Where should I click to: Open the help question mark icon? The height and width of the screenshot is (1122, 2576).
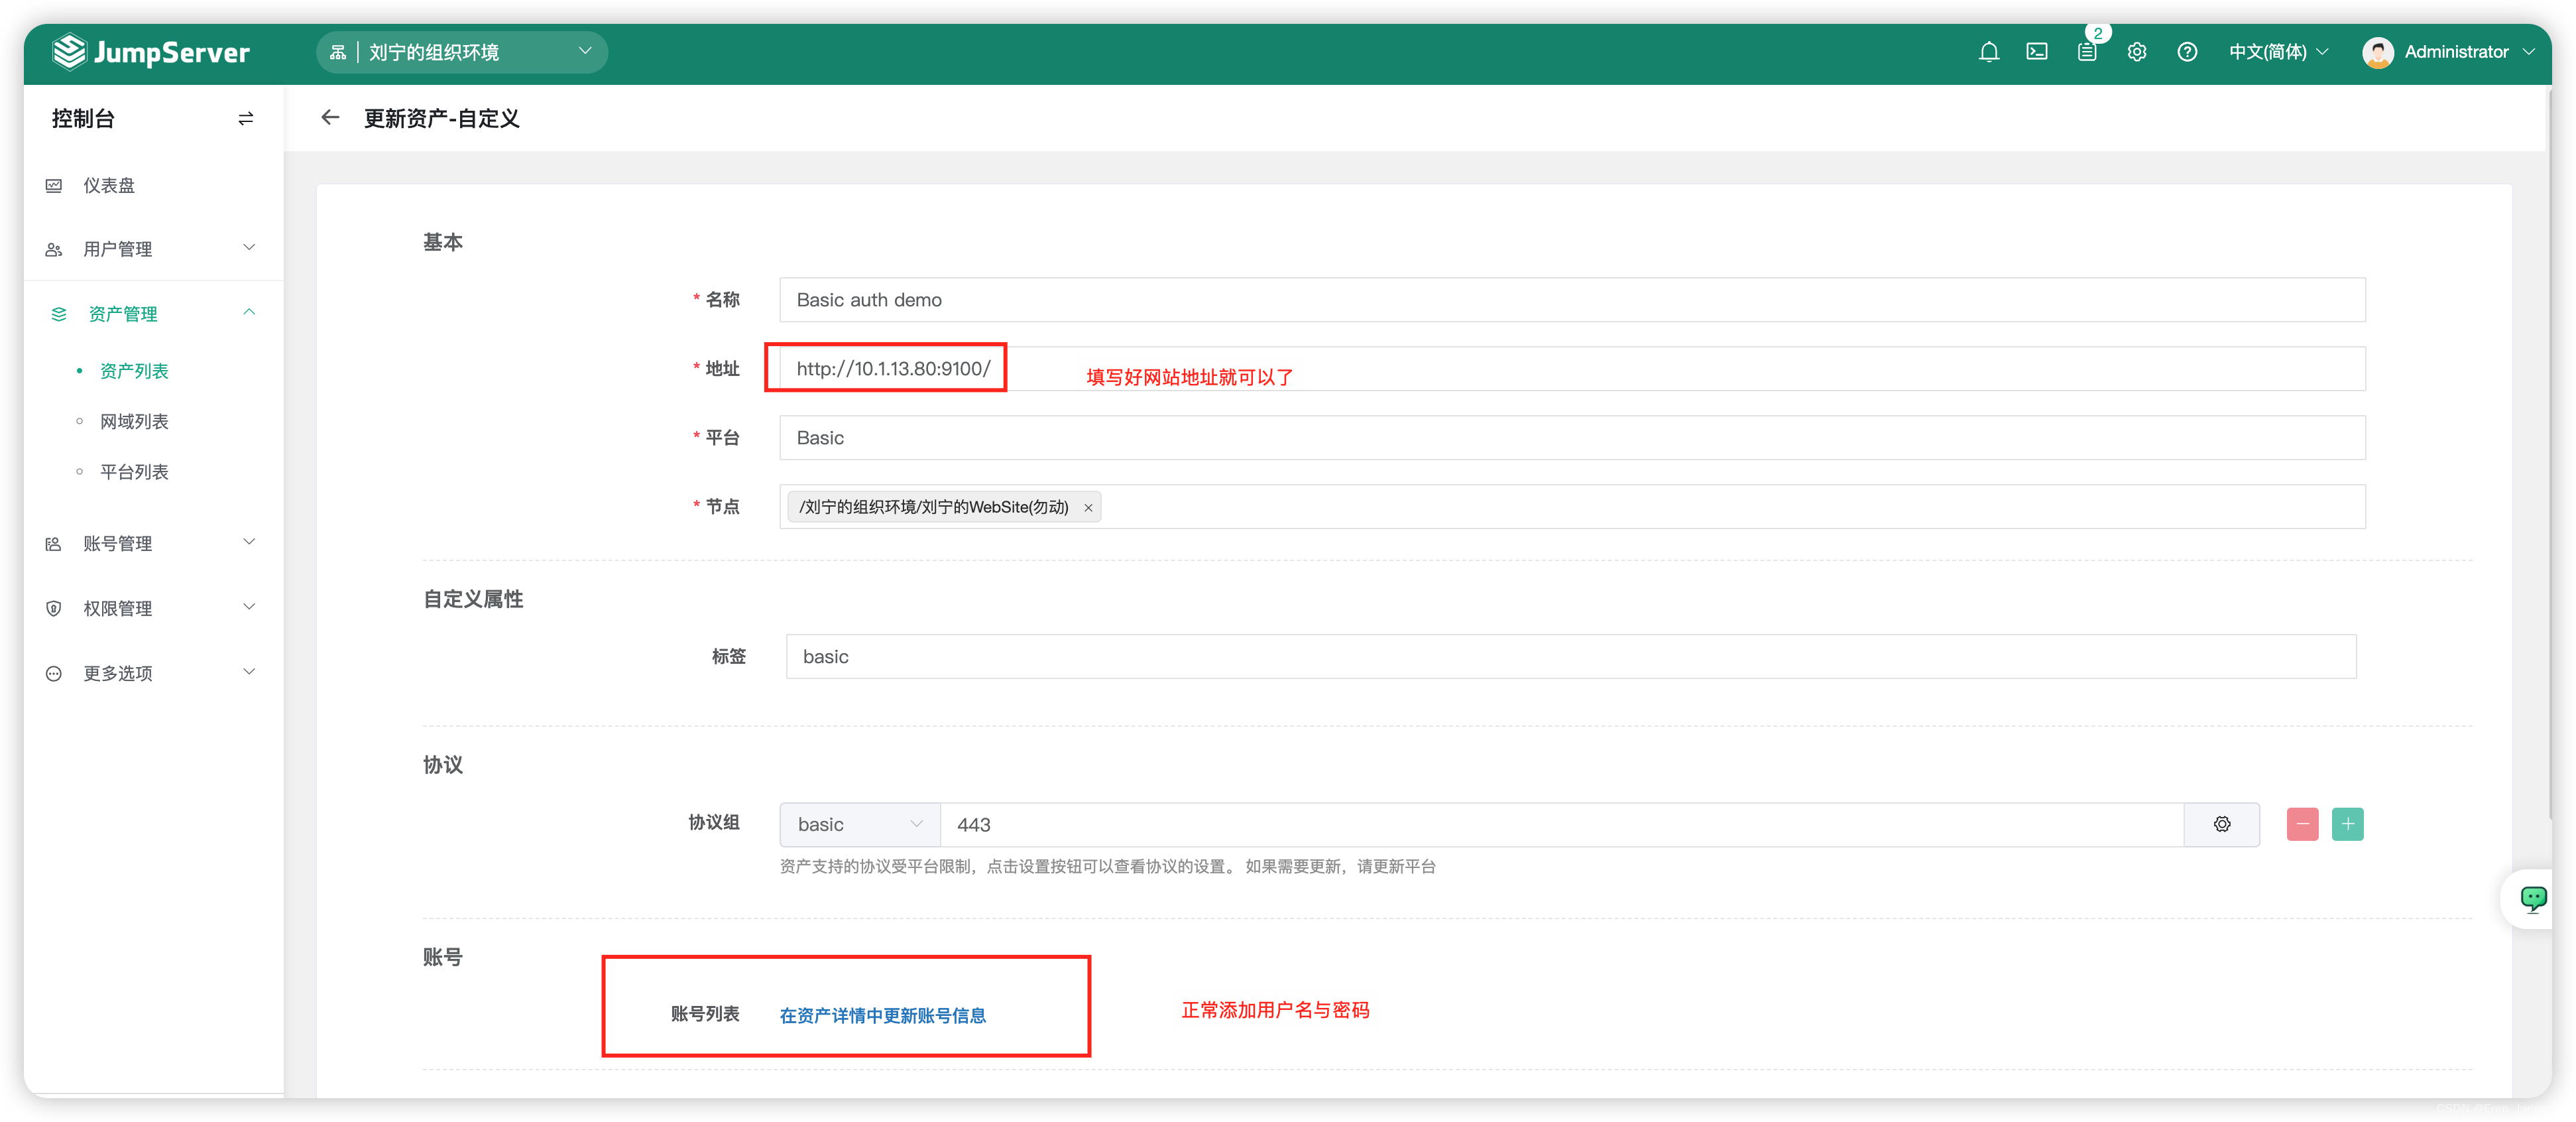[x=2187, y=51]
